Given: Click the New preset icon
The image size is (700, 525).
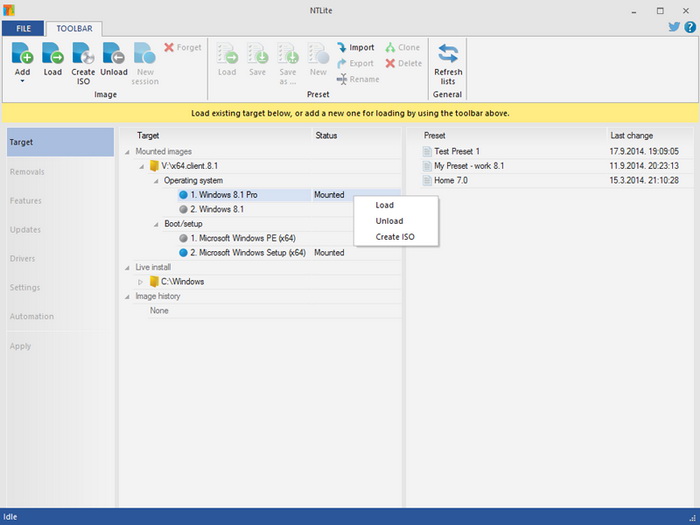Looking at the screenshot, I should [x=318, y=54].
